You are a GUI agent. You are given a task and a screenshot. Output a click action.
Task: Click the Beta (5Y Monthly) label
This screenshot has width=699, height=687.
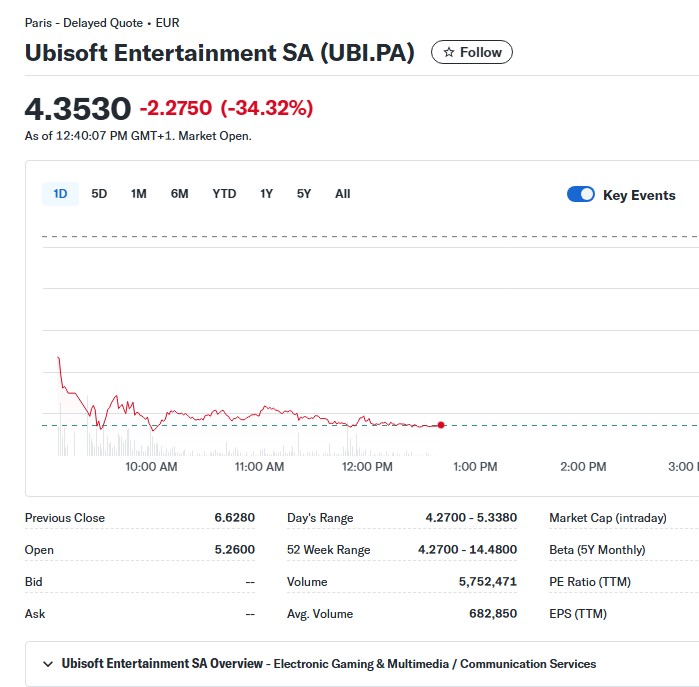click(x=597, y=550)
